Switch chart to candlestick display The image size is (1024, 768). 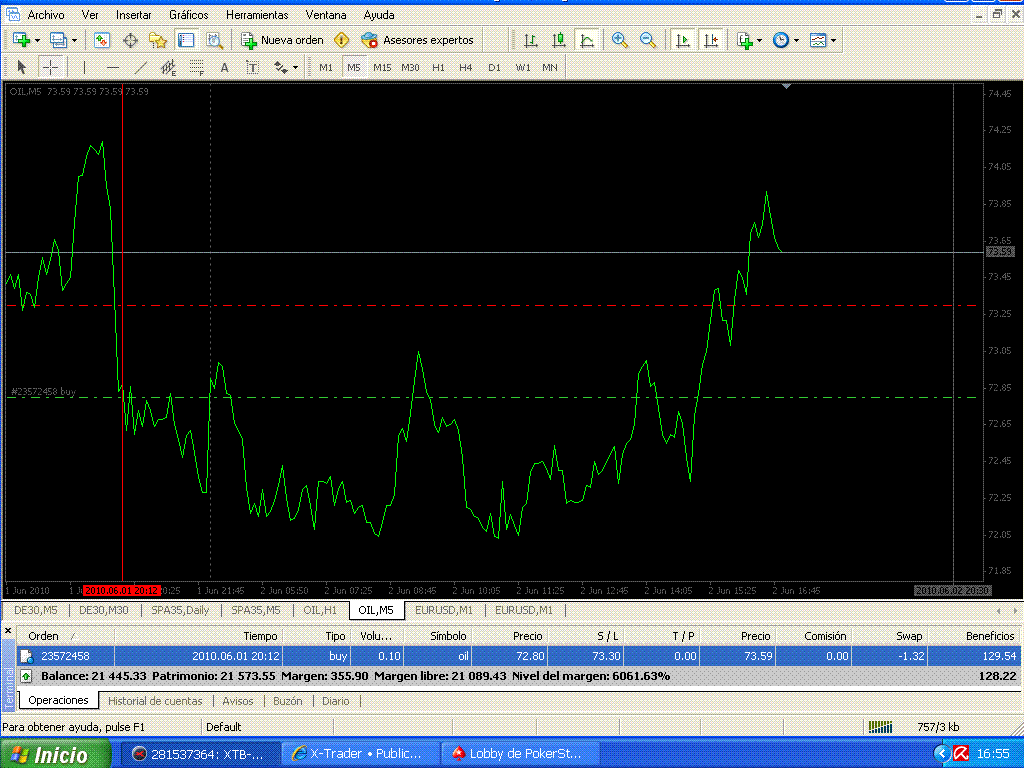pos(559,40)
